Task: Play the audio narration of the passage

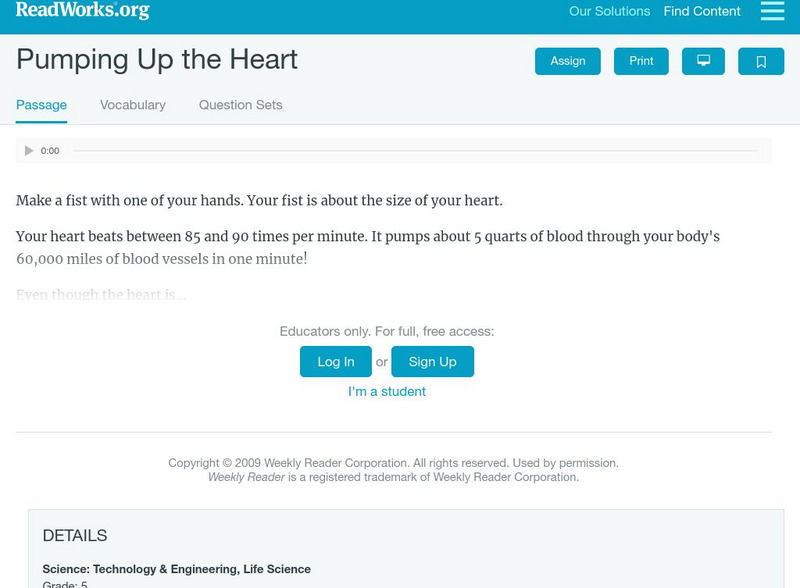Action: (x=28, y=150)
